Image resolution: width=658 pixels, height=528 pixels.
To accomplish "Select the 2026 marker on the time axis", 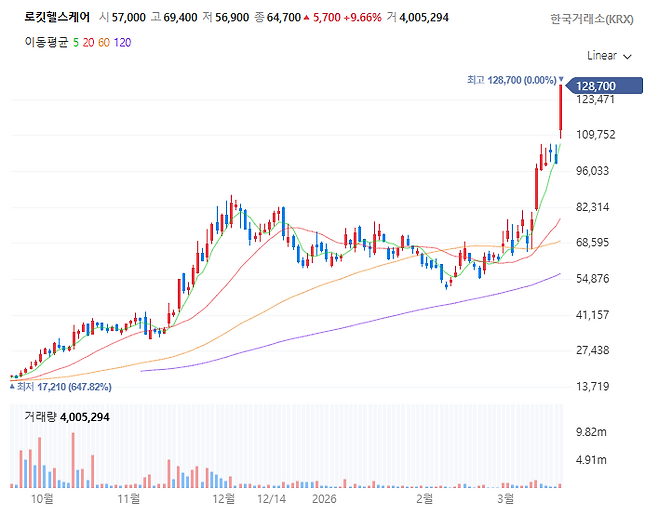I will (x=323, y=497).
